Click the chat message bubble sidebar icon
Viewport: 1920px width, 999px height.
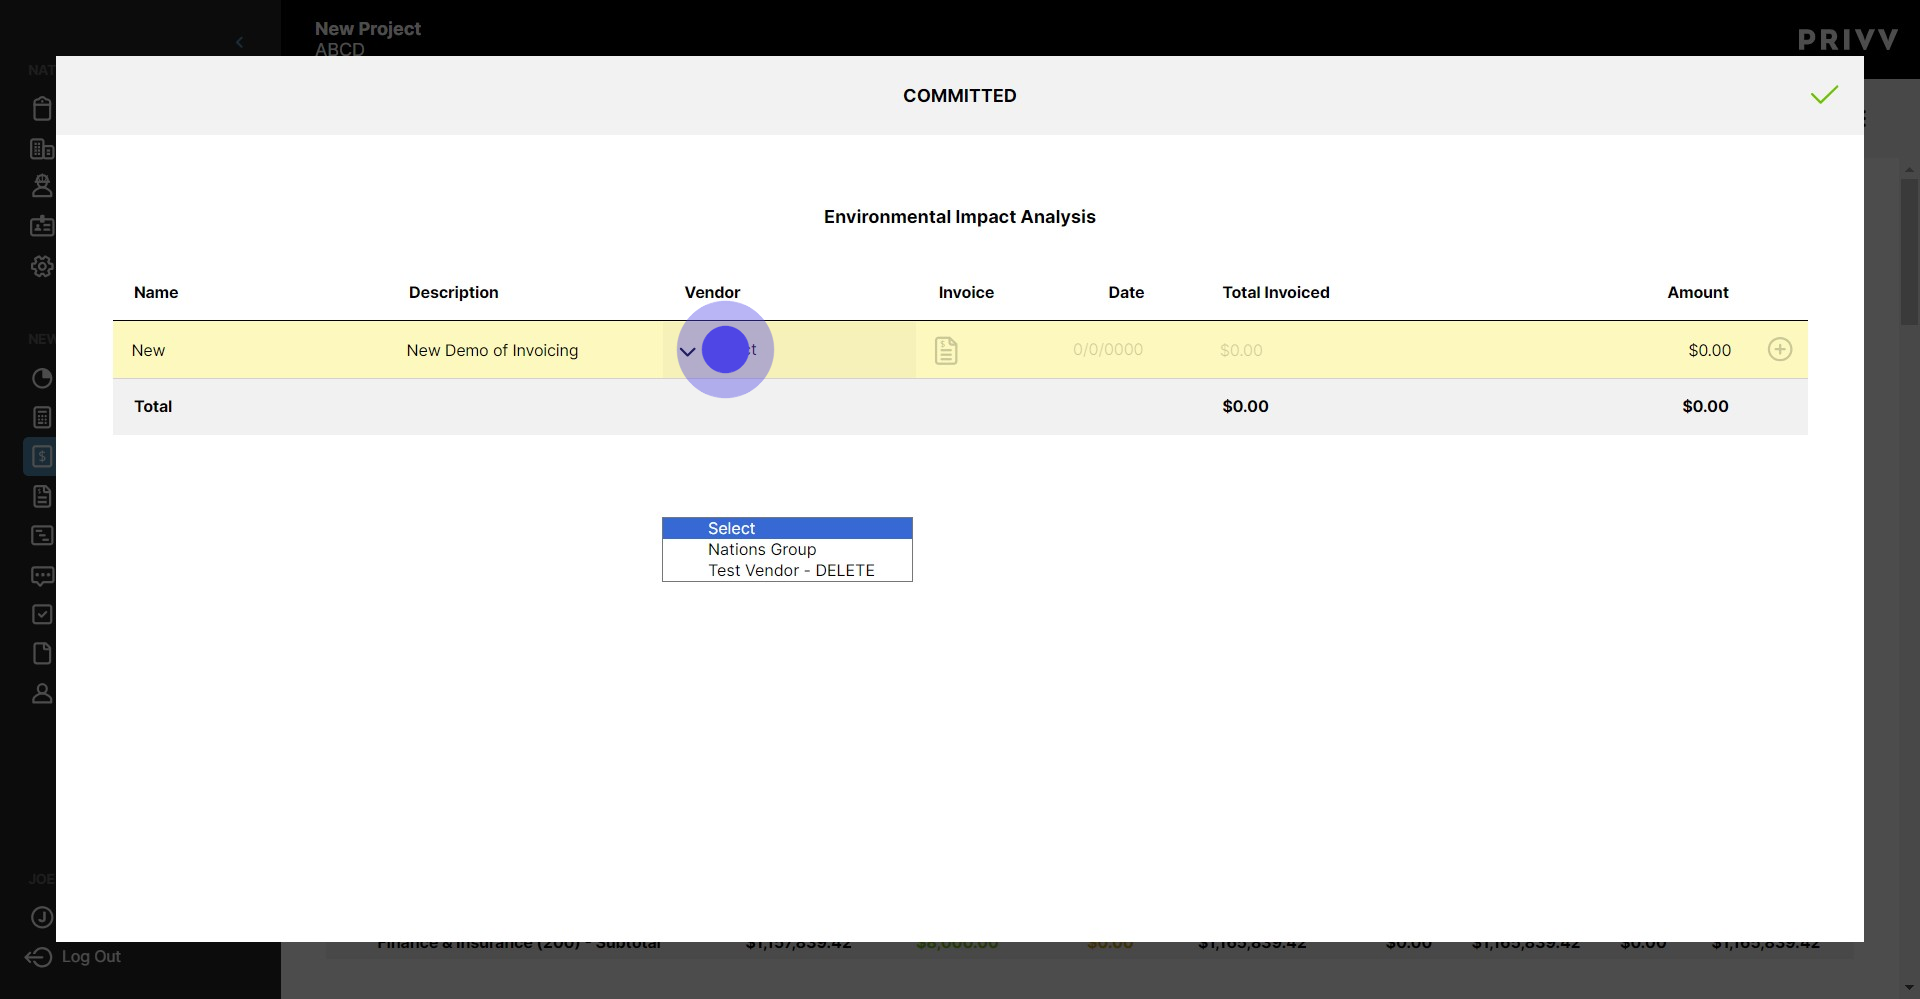42,576
